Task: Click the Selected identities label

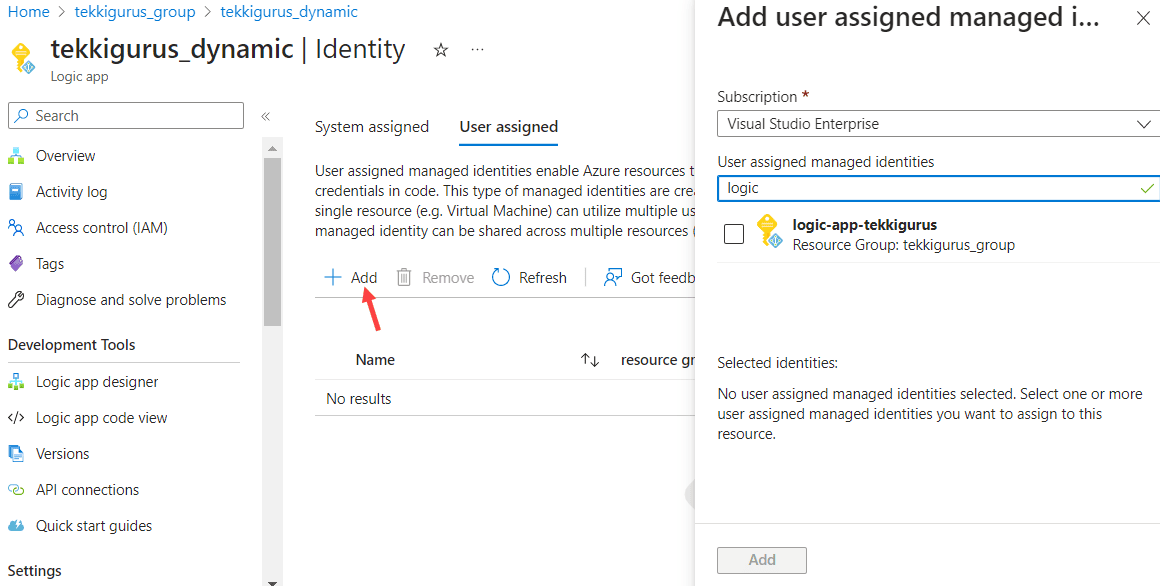Action: coord(777,363)
